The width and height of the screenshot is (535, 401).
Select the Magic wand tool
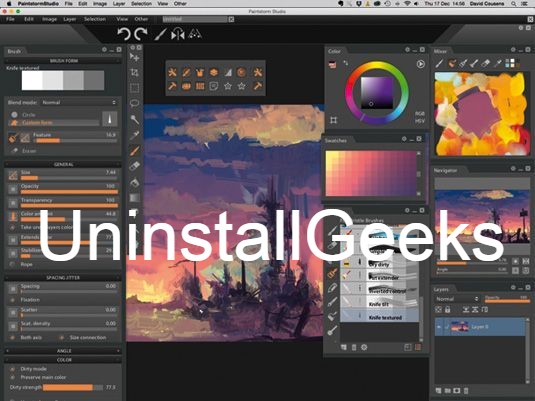click(134, 119)
